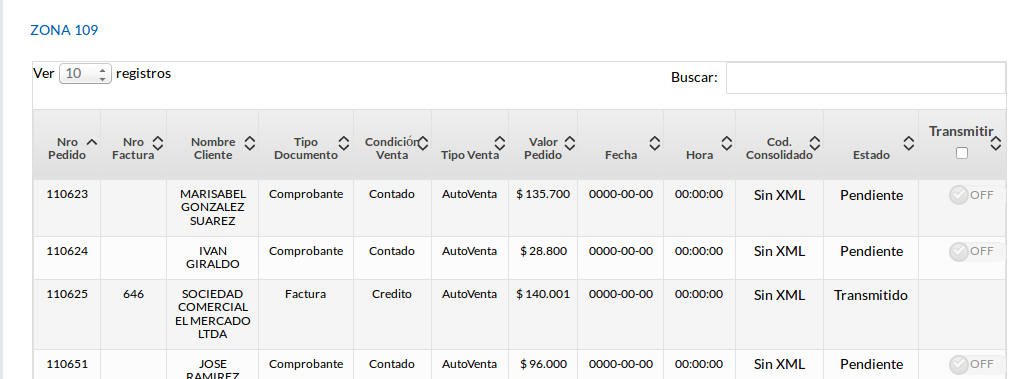This screenshot has width=1018, height=379.
Task: Sort by Condición Venta column header
Action: pos(392,148)
